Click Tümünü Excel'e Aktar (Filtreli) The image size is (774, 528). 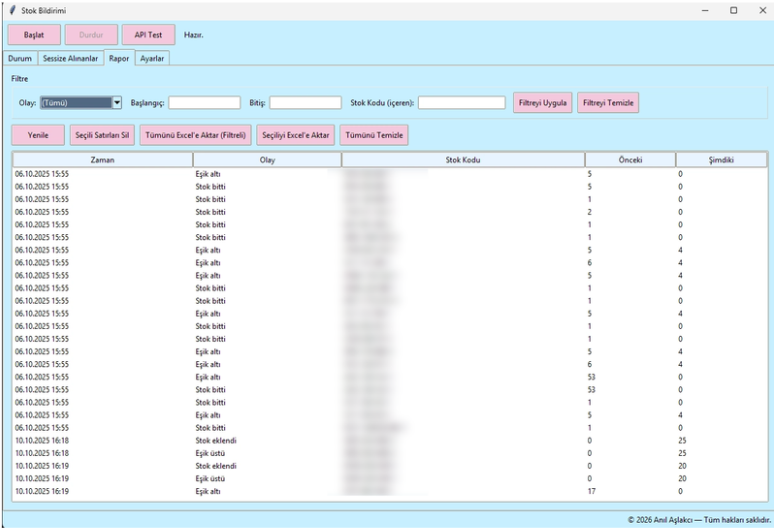[x=195, y=135]
